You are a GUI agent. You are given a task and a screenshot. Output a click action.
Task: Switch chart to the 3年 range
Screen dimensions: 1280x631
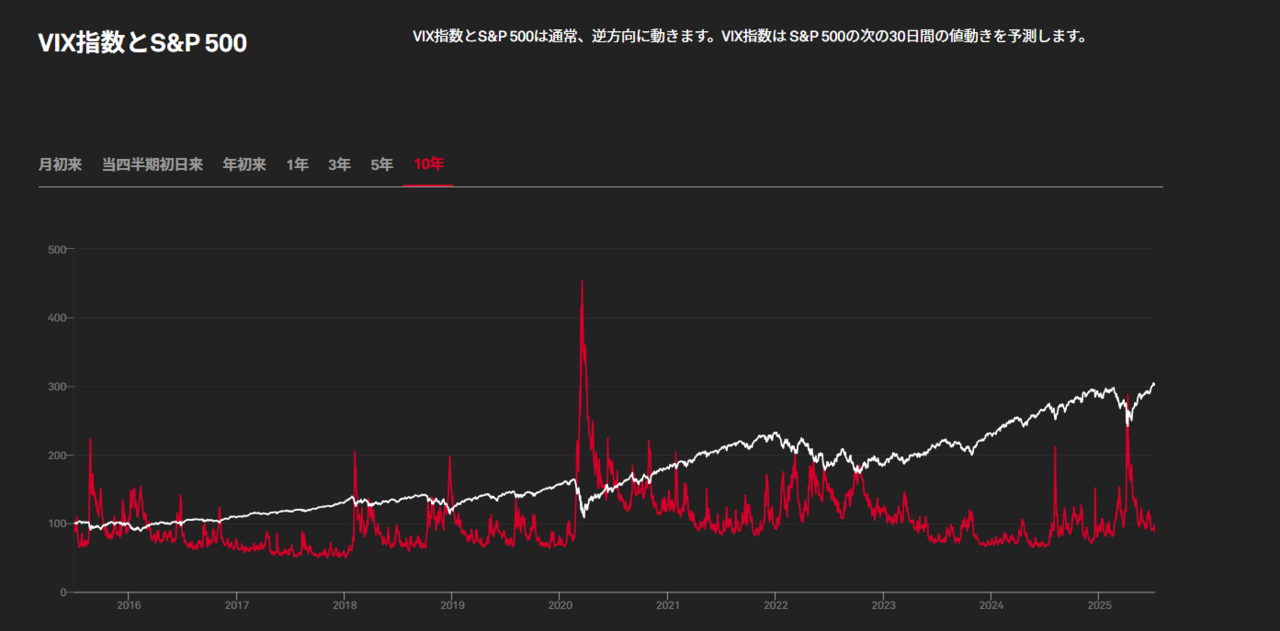click(x=339, y=165)
